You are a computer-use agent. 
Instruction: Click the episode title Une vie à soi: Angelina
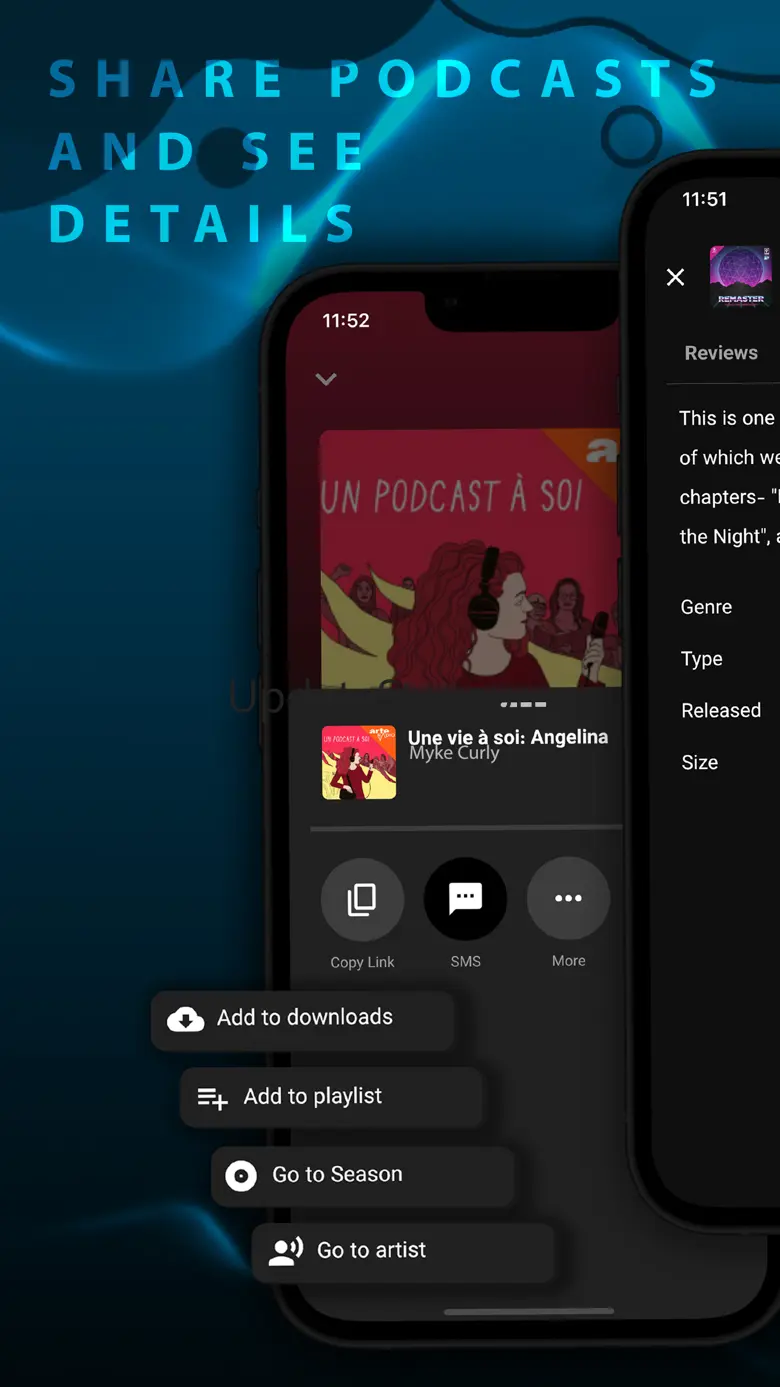click(508, 737)
